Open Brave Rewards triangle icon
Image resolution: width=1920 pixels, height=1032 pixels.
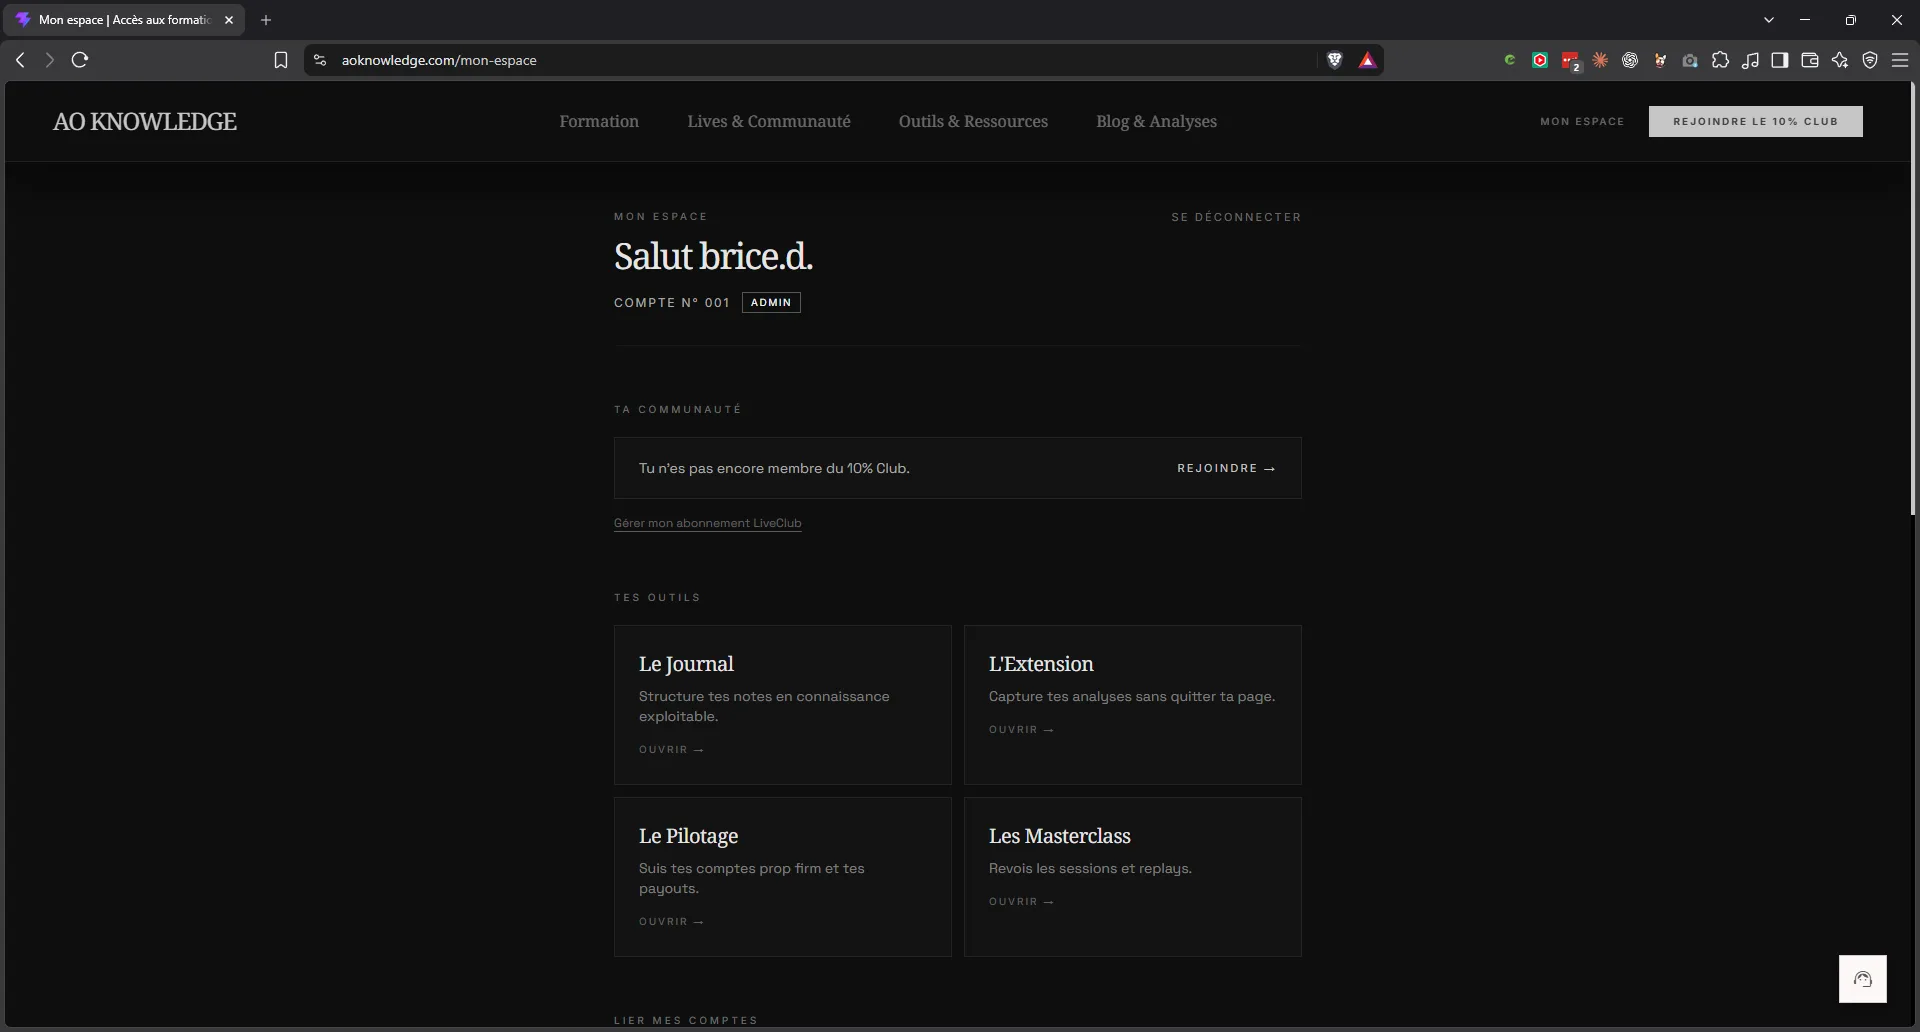[x=1367, y=60]
